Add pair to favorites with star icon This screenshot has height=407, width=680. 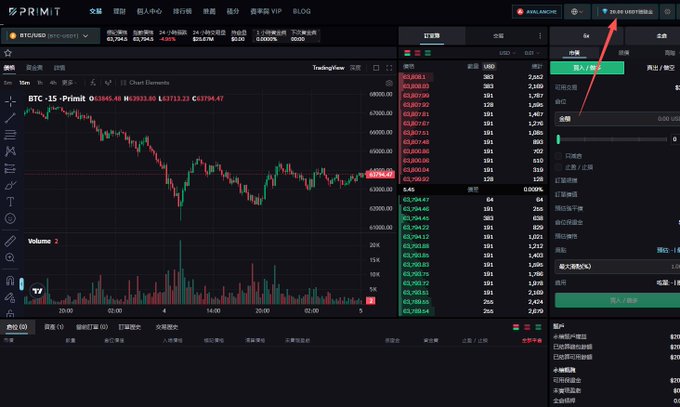(x=8, y=53)
